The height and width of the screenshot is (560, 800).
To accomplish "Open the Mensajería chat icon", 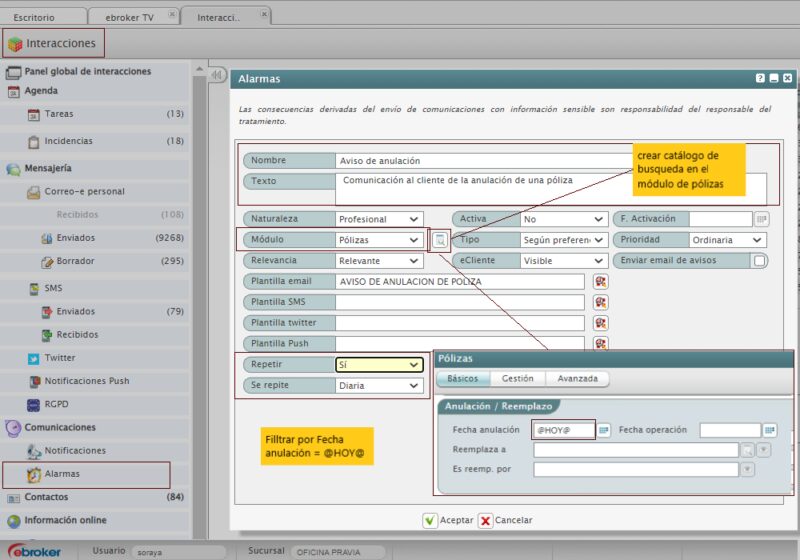I will (13, 169).
